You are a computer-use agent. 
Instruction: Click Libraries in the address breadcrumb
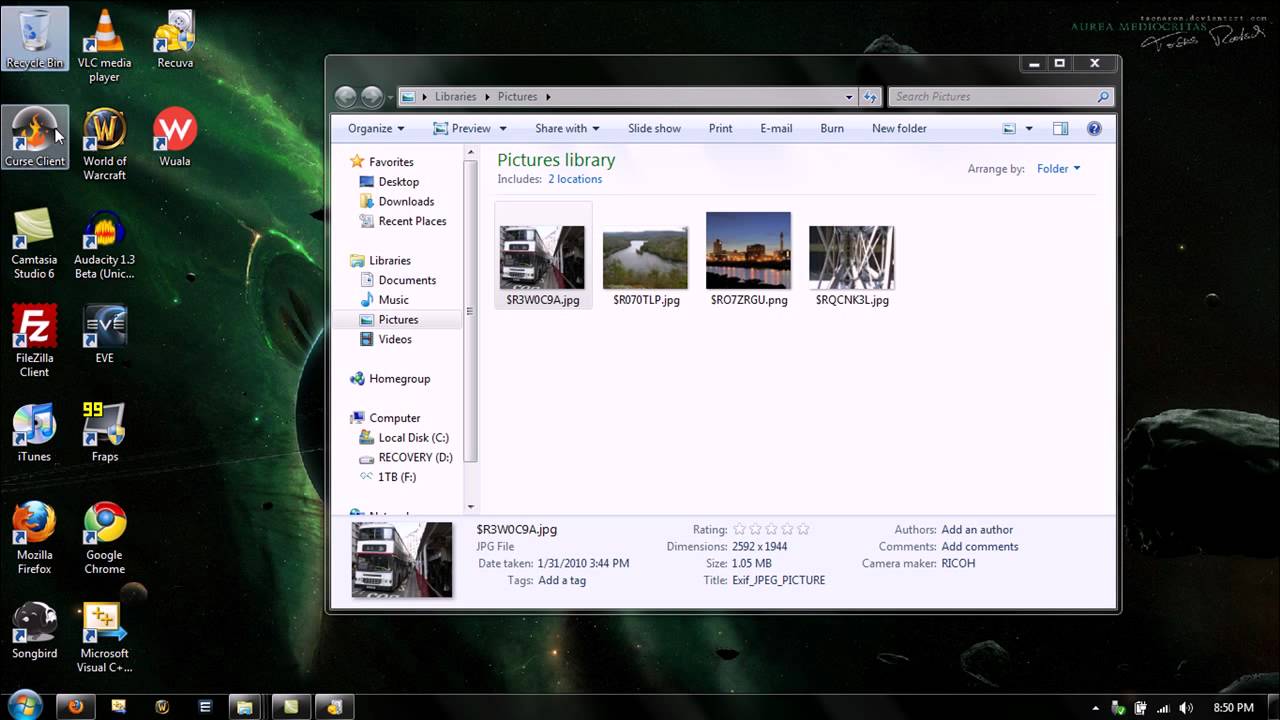pyautogui.click(x=455, y=97)
